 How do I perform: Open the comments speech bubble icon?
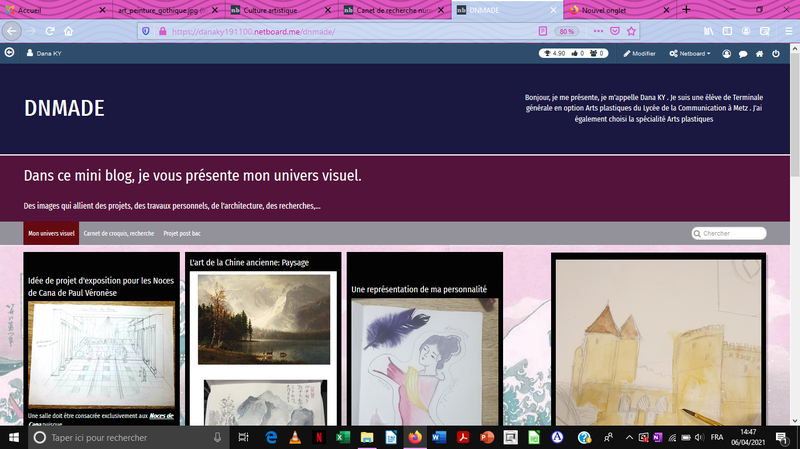(x=743, y=53)
